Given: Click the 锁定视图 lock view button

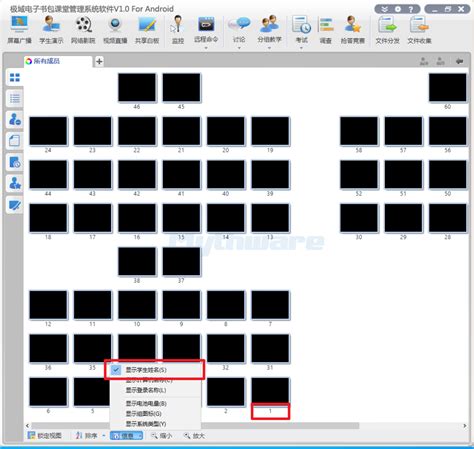Looking at the screenshot, I should [45, 435].
